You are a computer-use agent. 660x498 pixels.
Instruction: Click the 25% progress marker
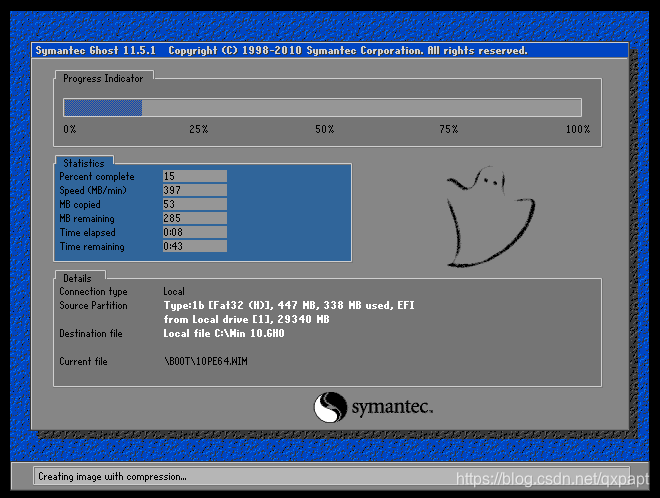199,129
